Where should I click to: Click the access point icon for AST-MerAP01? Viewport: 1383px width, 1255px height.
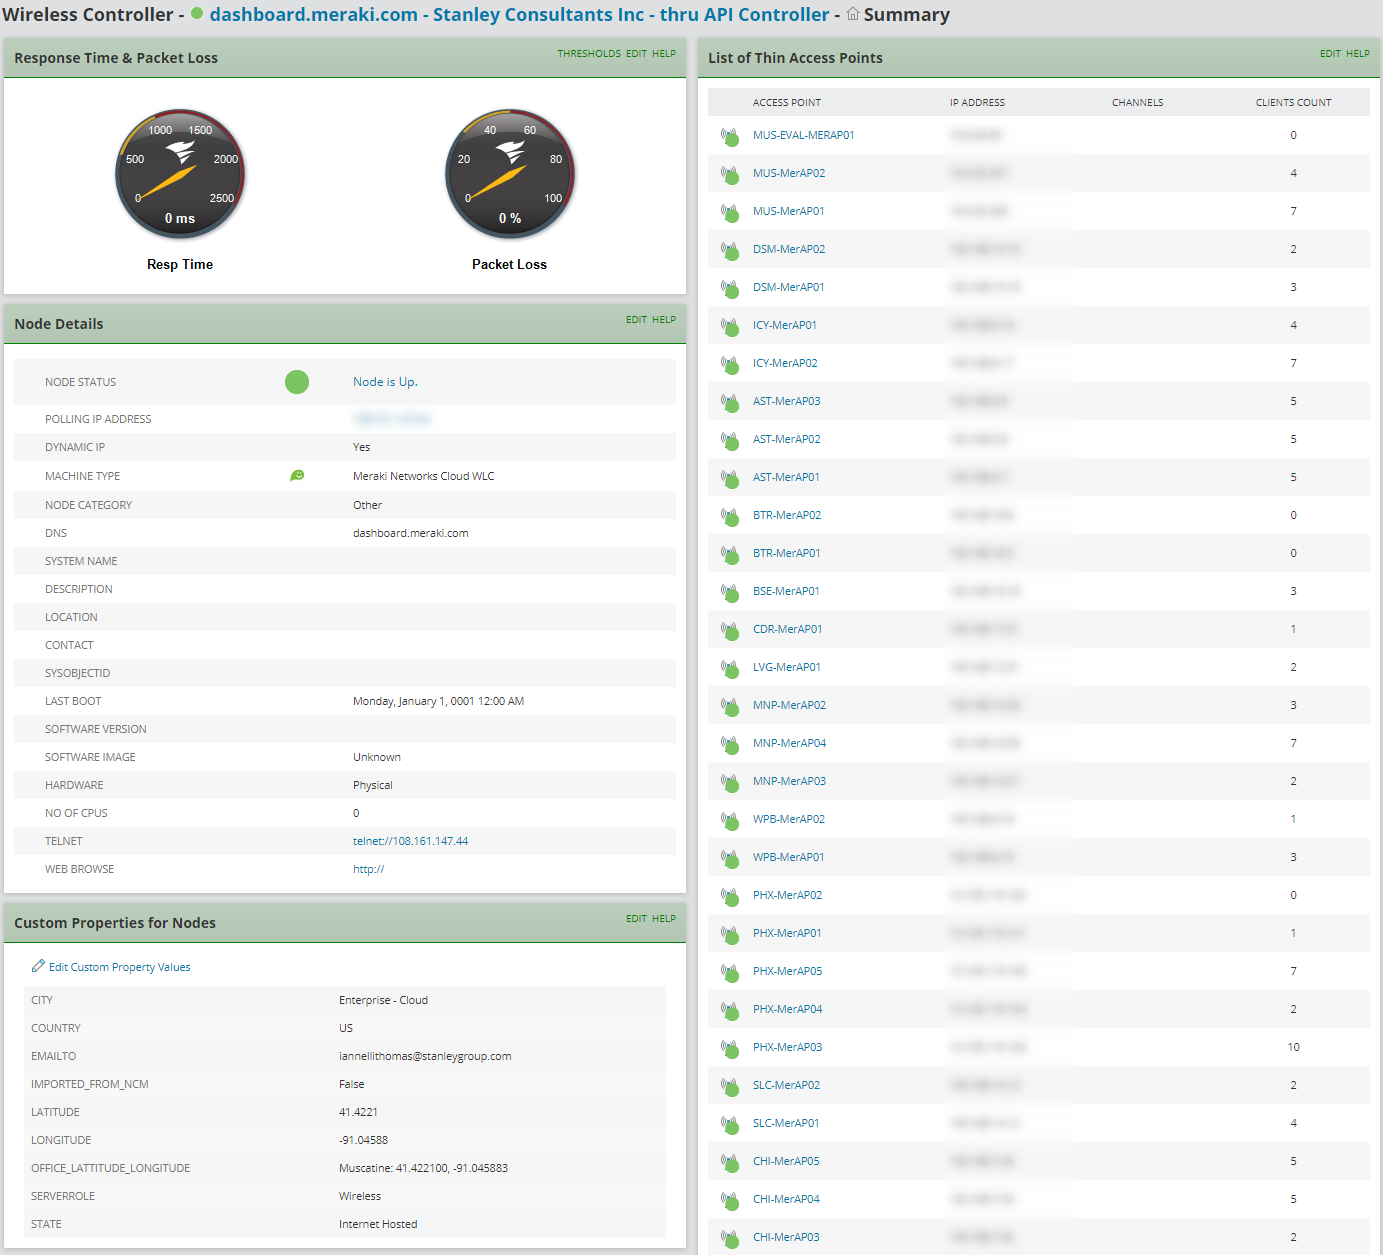click(x=730, y=478)
